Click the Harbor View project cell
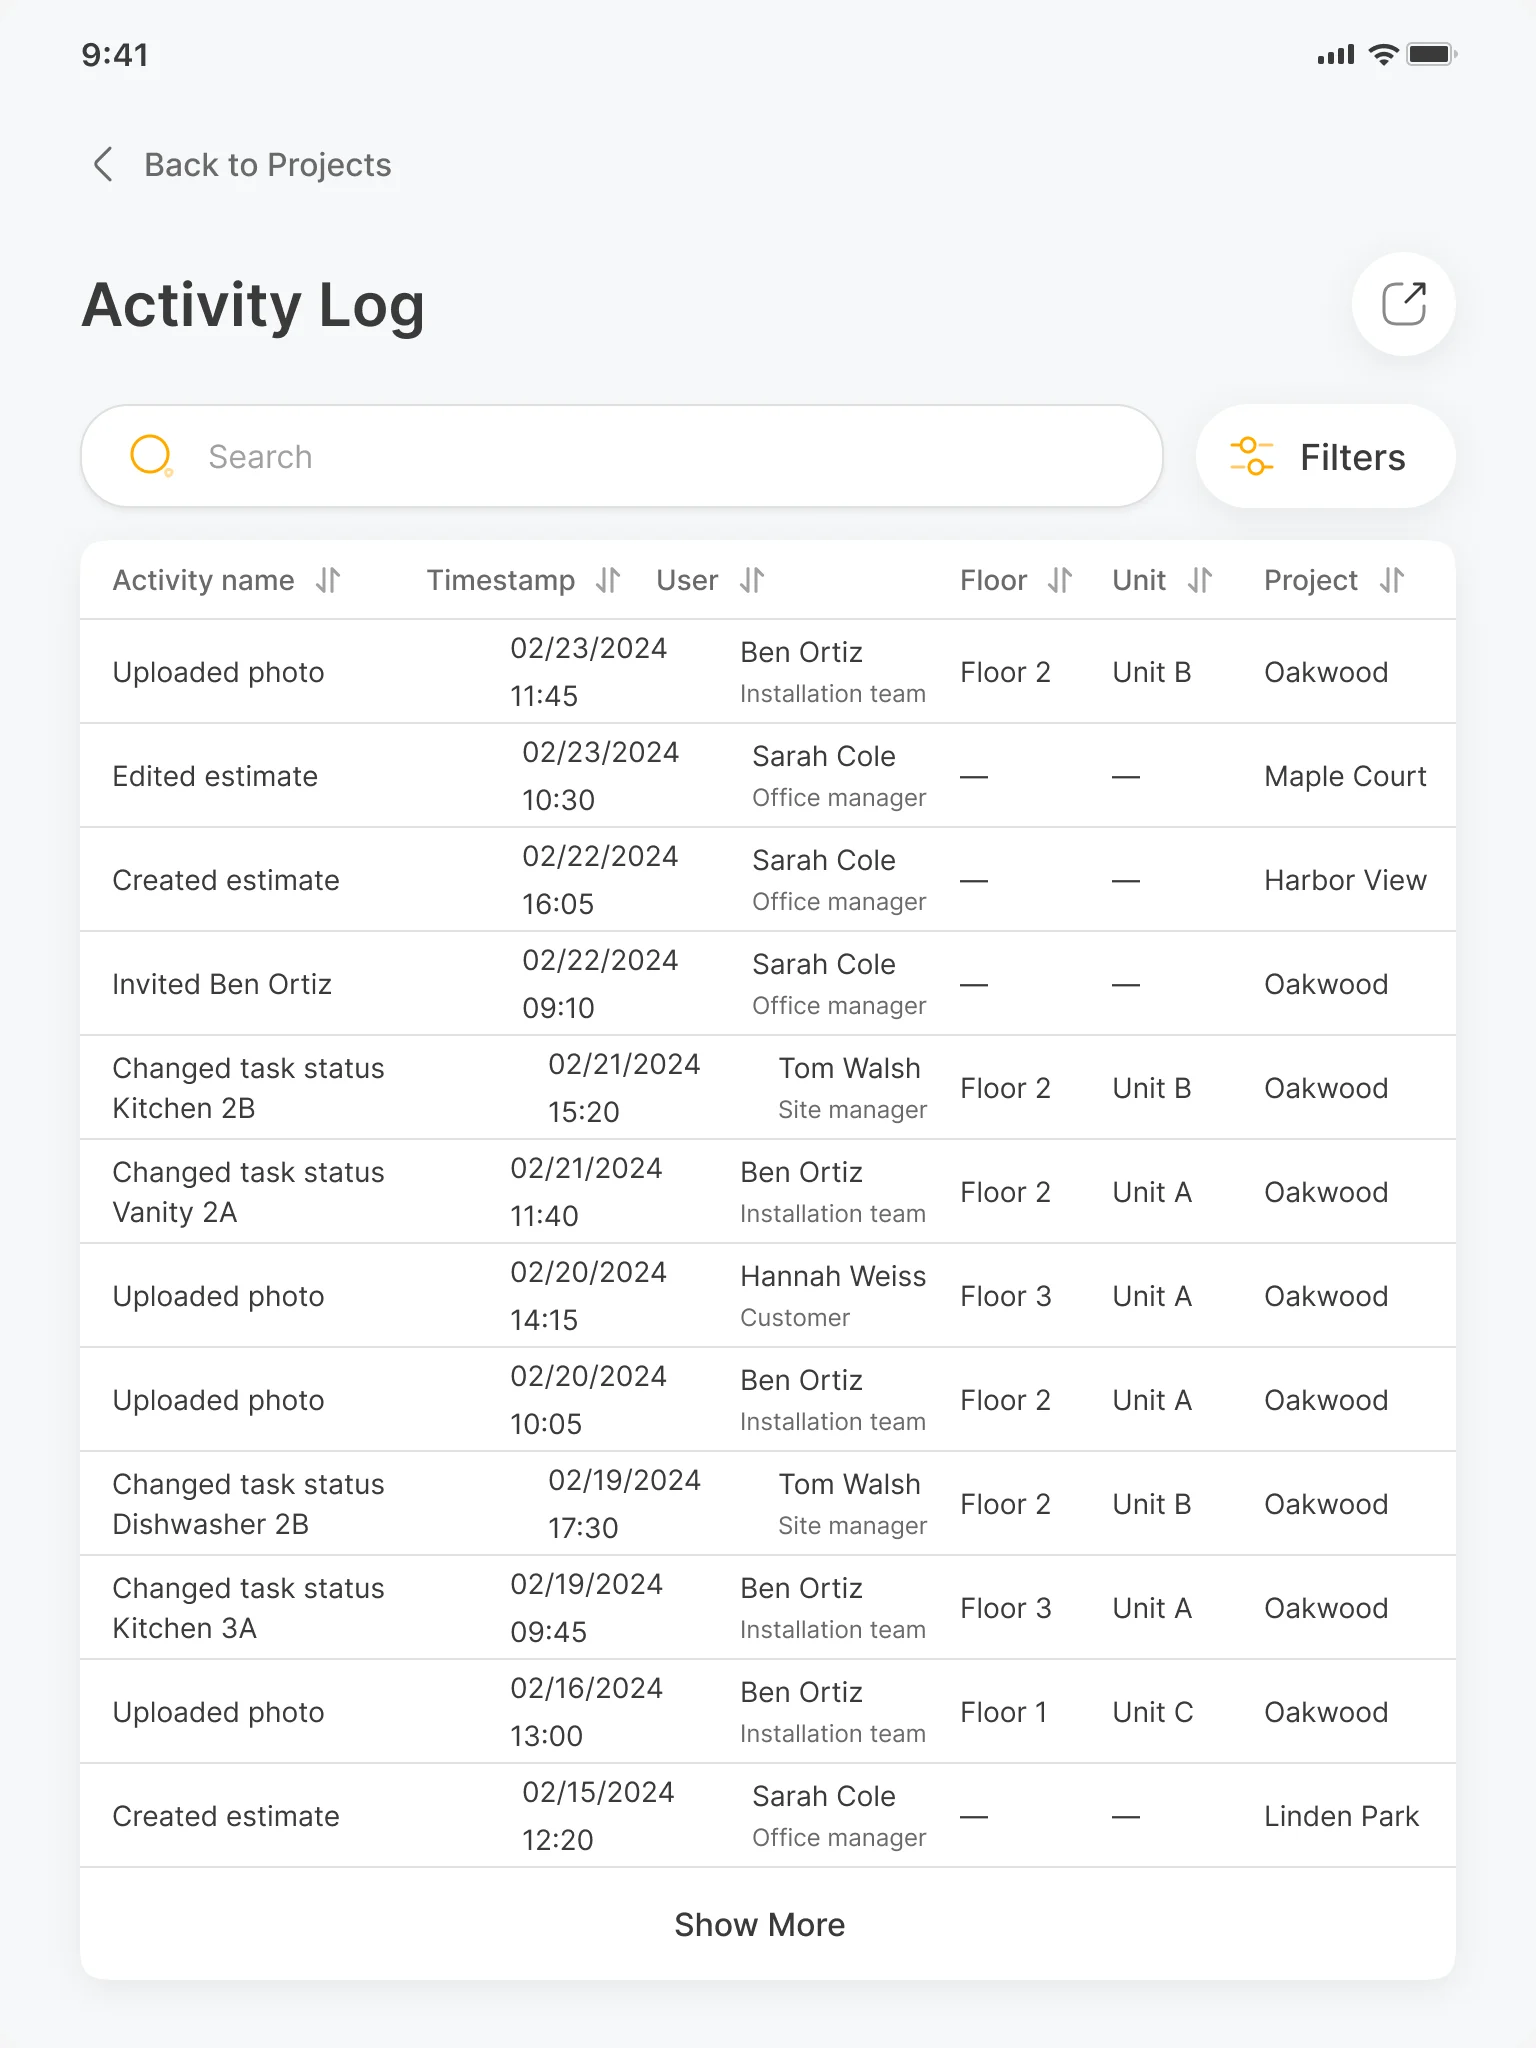 tap(1345, 880)
